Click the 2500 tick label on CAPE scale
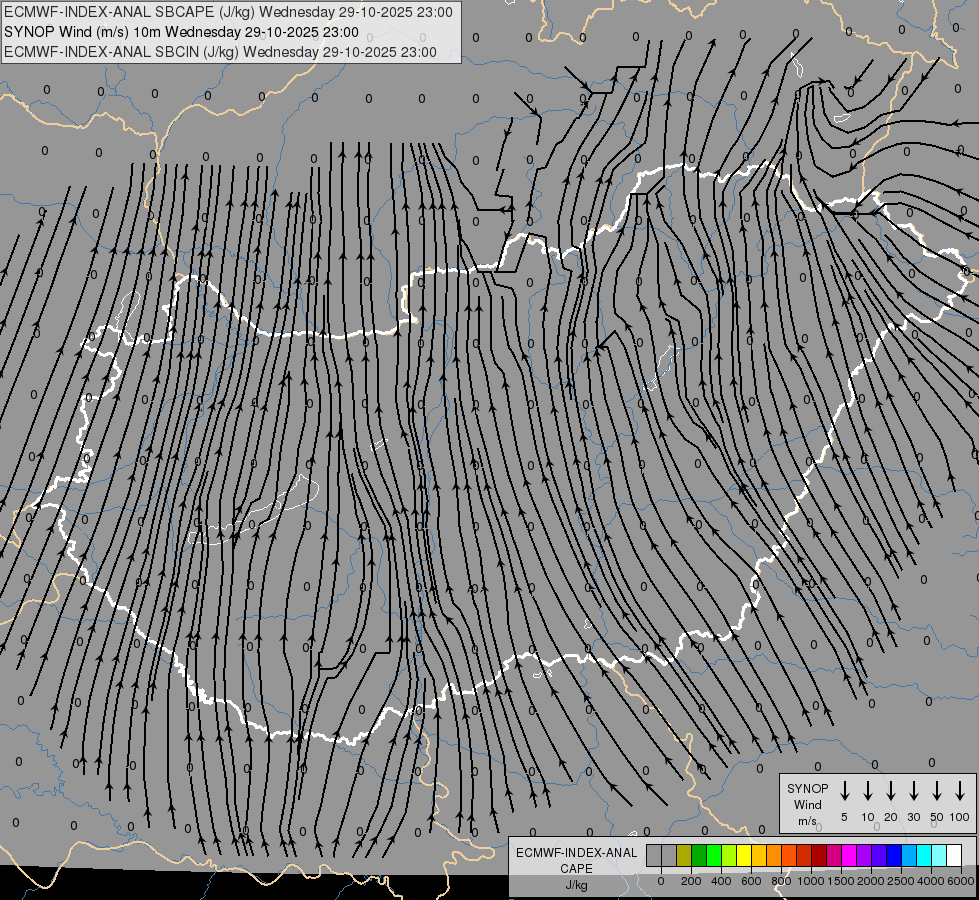The image size is (979, 900). coord(901,881)
